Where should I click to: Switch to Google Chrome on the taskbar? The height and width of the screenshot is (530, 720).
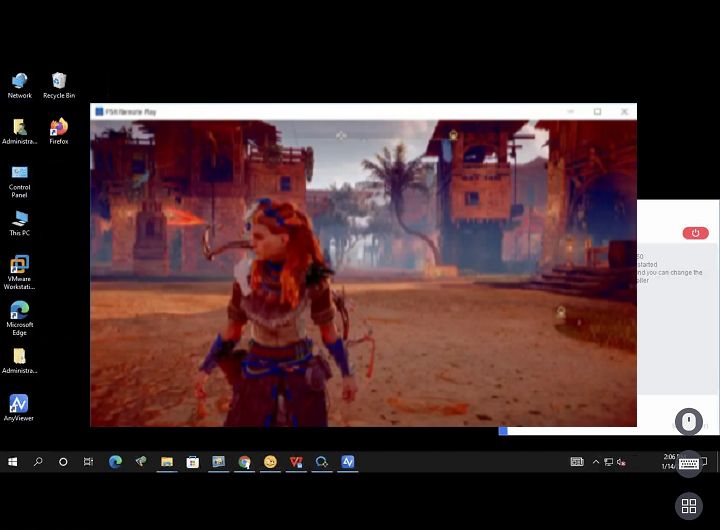point(244,462)
